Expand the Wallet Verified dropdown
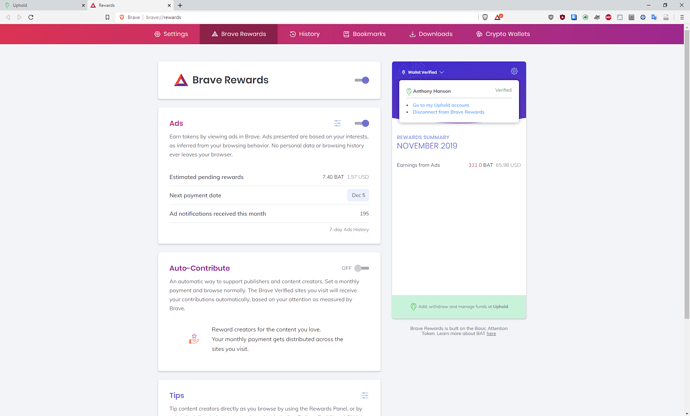690x416 pixels. tap(422, 72)
